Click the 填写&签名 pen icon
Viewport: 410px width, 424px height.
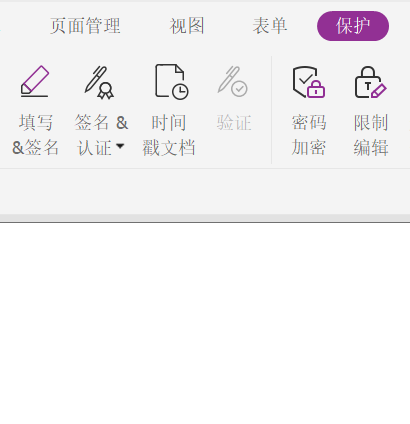pos(35,81)
